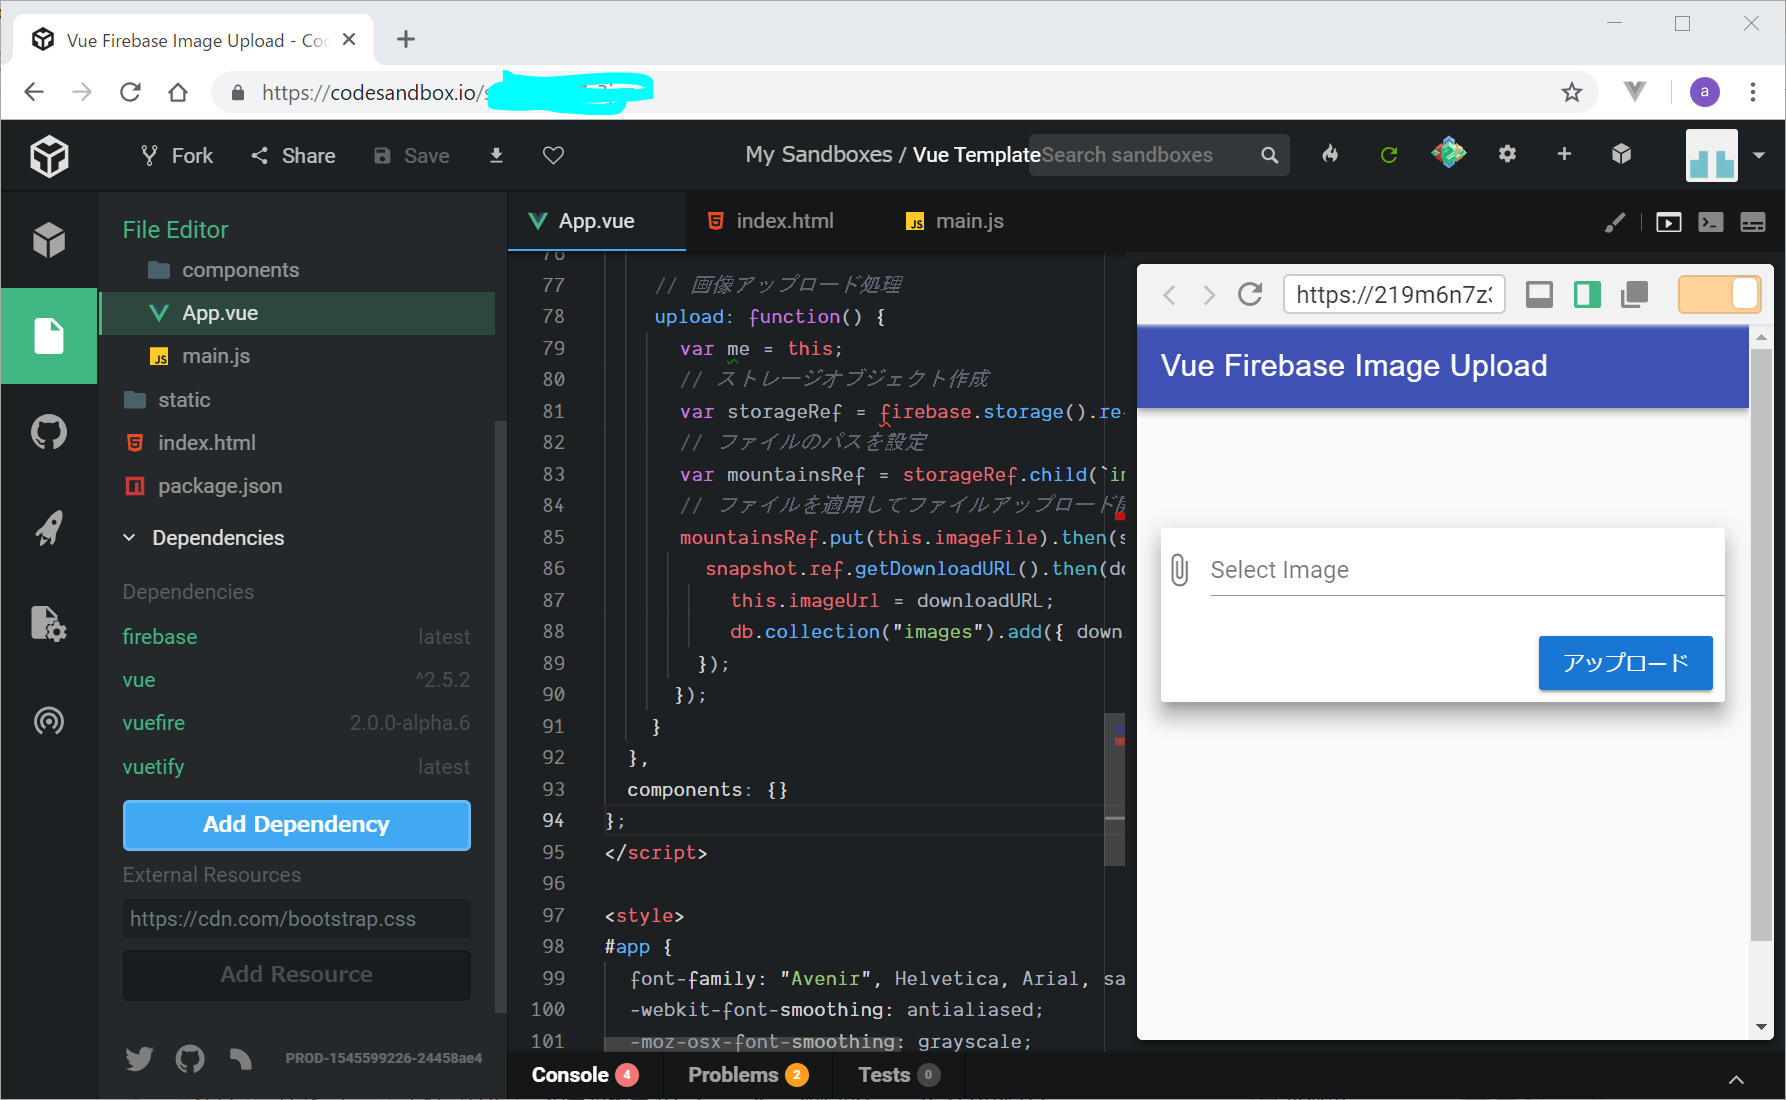Click the Search sandboxes field
Image resolution: width=1786 pixels, height=1100 pixels.
point(1145,155)
